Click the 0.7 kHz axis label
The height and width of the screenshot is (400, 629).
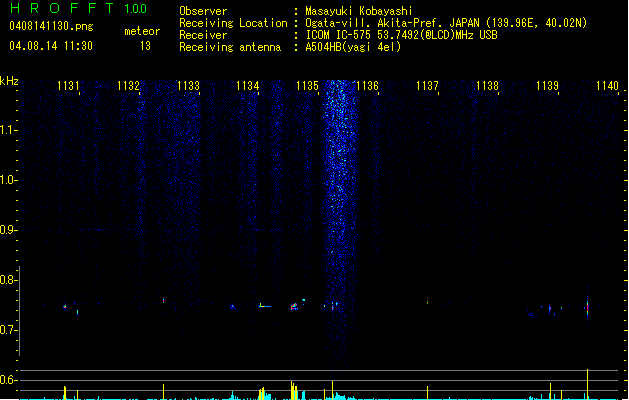pos(8,330)
